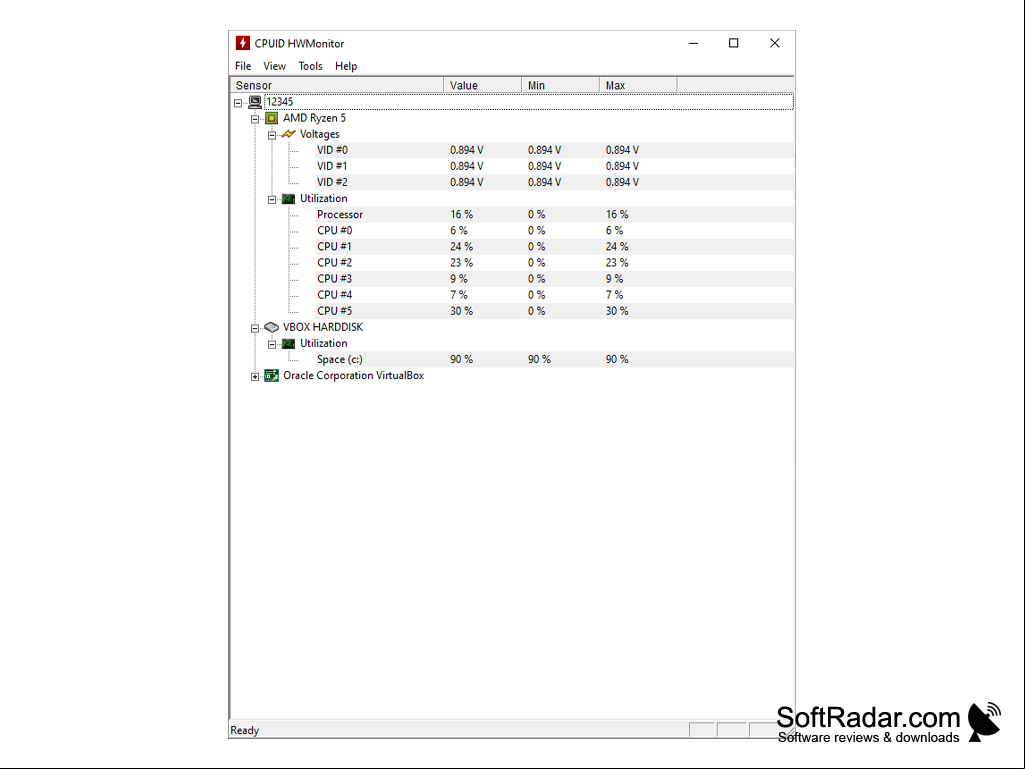Select the CPU #3 row
The width and height of the screenshot is (1025, 769).
point(554,279)
